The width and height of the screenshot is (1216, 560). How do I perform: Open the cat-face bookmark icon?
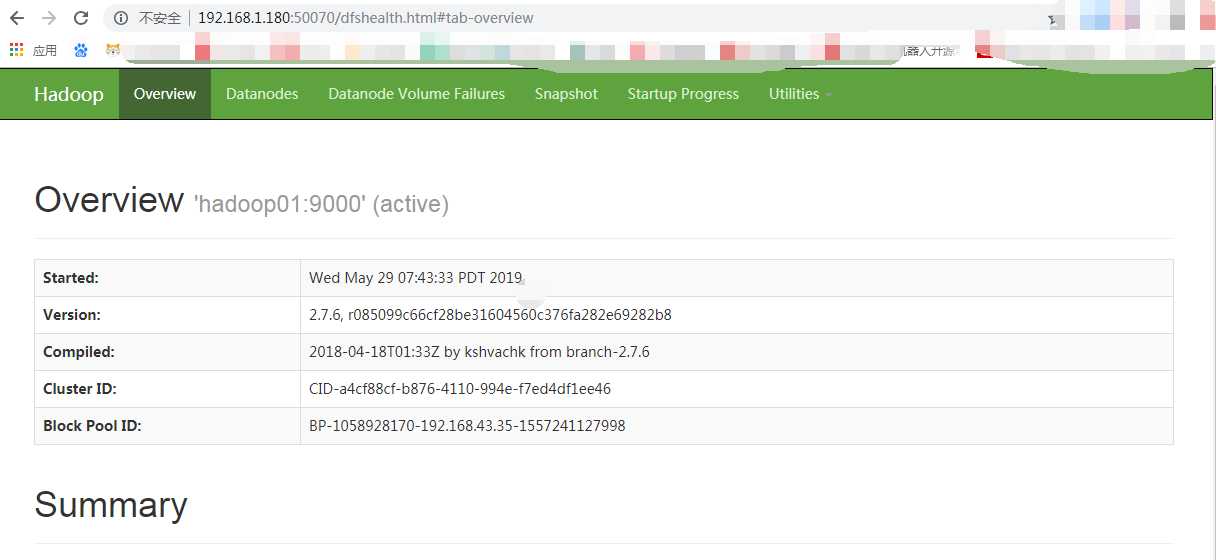coord(114,50)
